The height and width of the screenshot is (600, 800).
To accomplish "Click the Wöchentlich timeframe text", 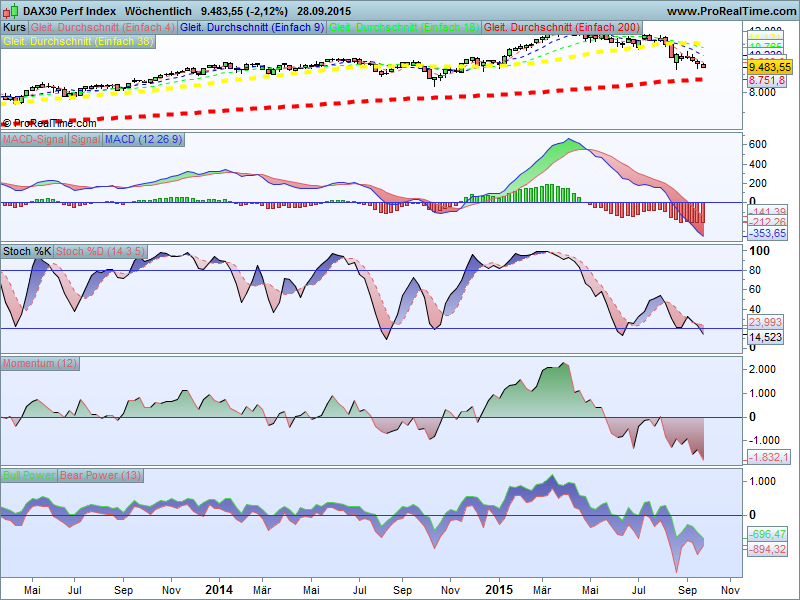I will coord(158,11).
